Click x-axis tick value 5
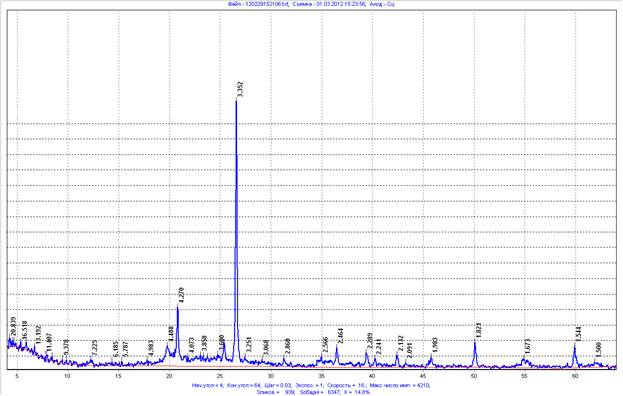 [x=17, y=375]
